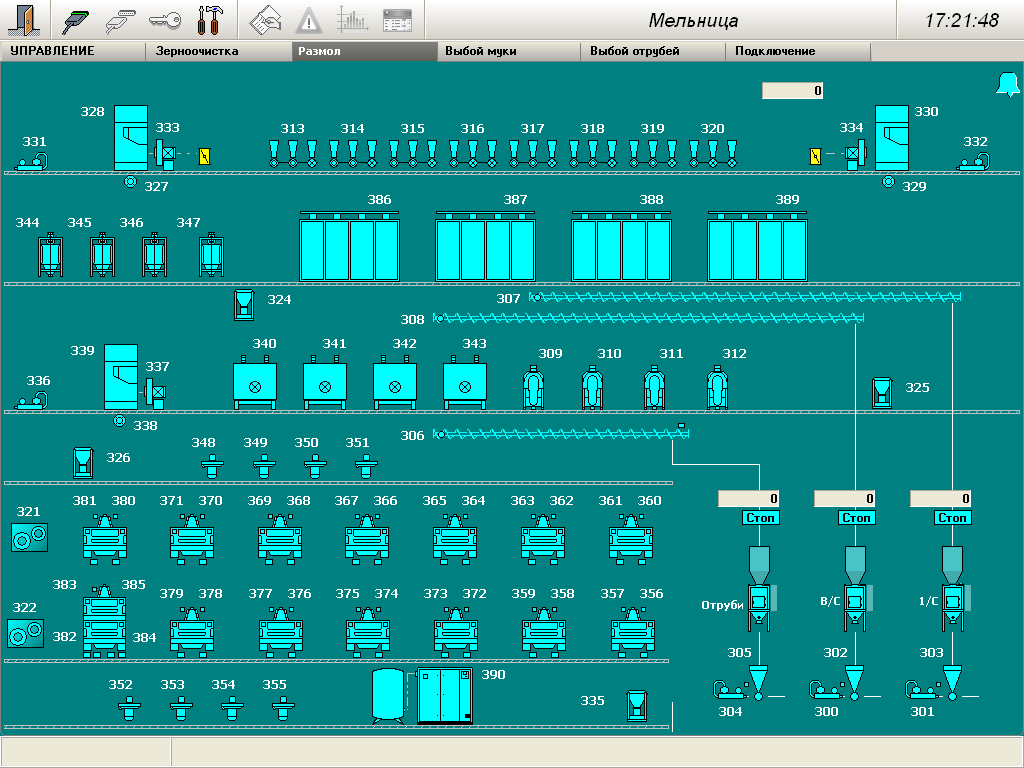Click the key access icon
The width and height of the screenshot is (1024, 768).
click(164, 20)
